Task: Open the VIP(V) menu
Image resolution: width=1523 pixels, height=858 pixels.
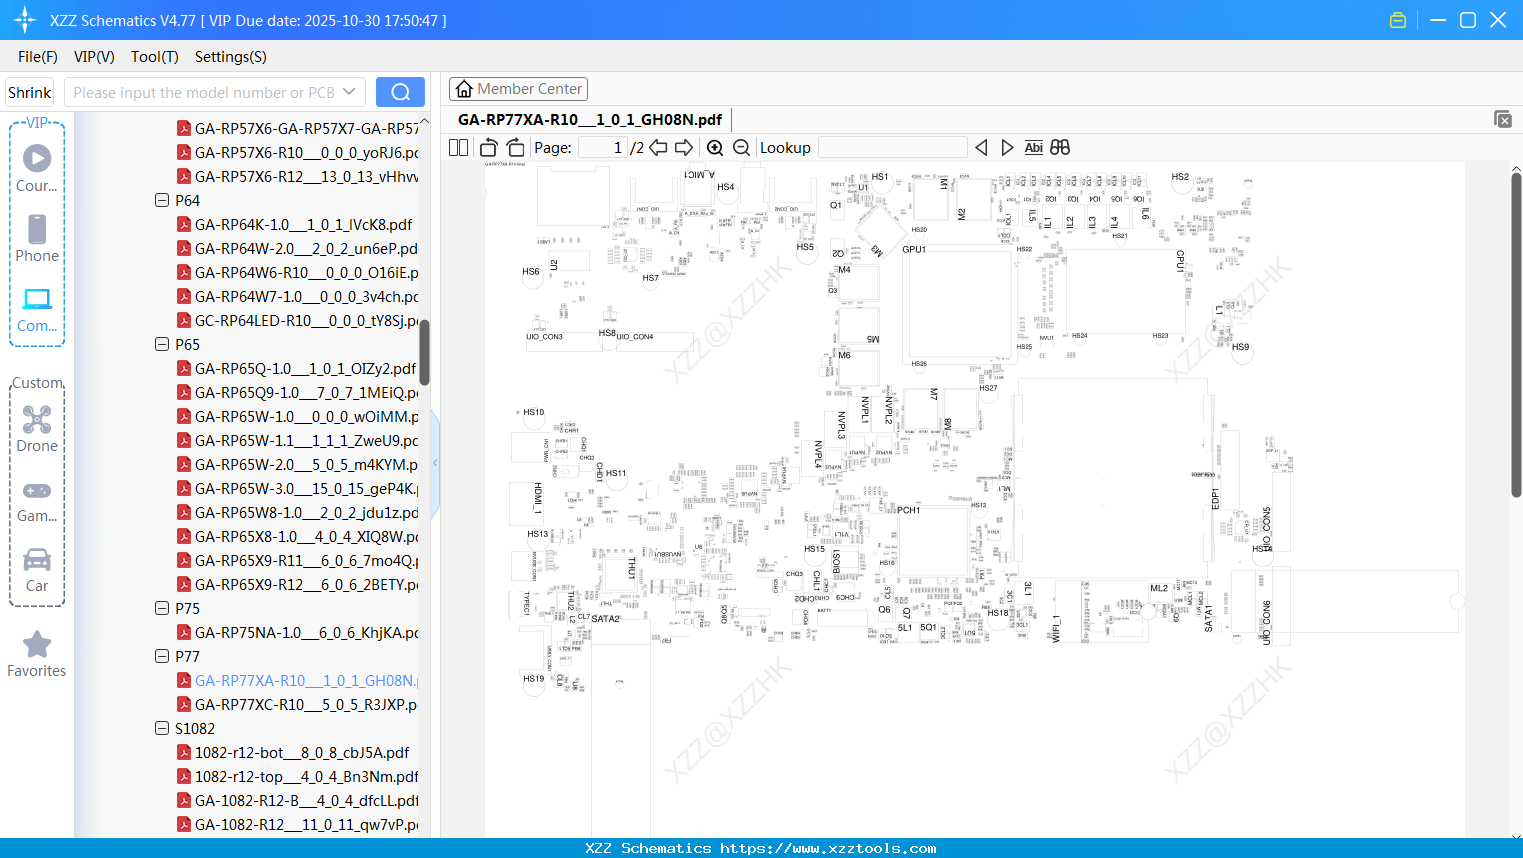Action: pos(94,57)
